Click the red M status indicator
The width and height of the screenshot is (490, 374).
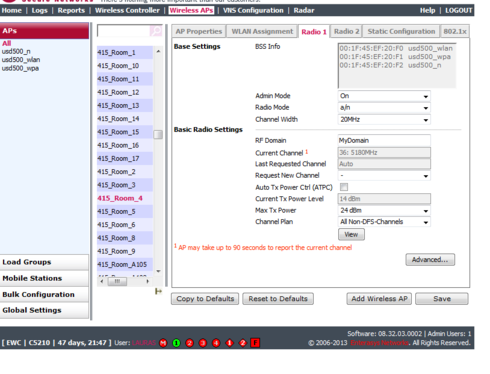(163, 343)
